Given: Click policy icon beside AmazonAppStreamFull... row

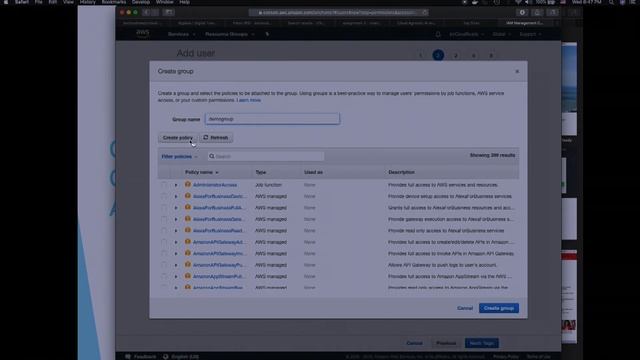Looking at the screenshot, I should (188, 276).
